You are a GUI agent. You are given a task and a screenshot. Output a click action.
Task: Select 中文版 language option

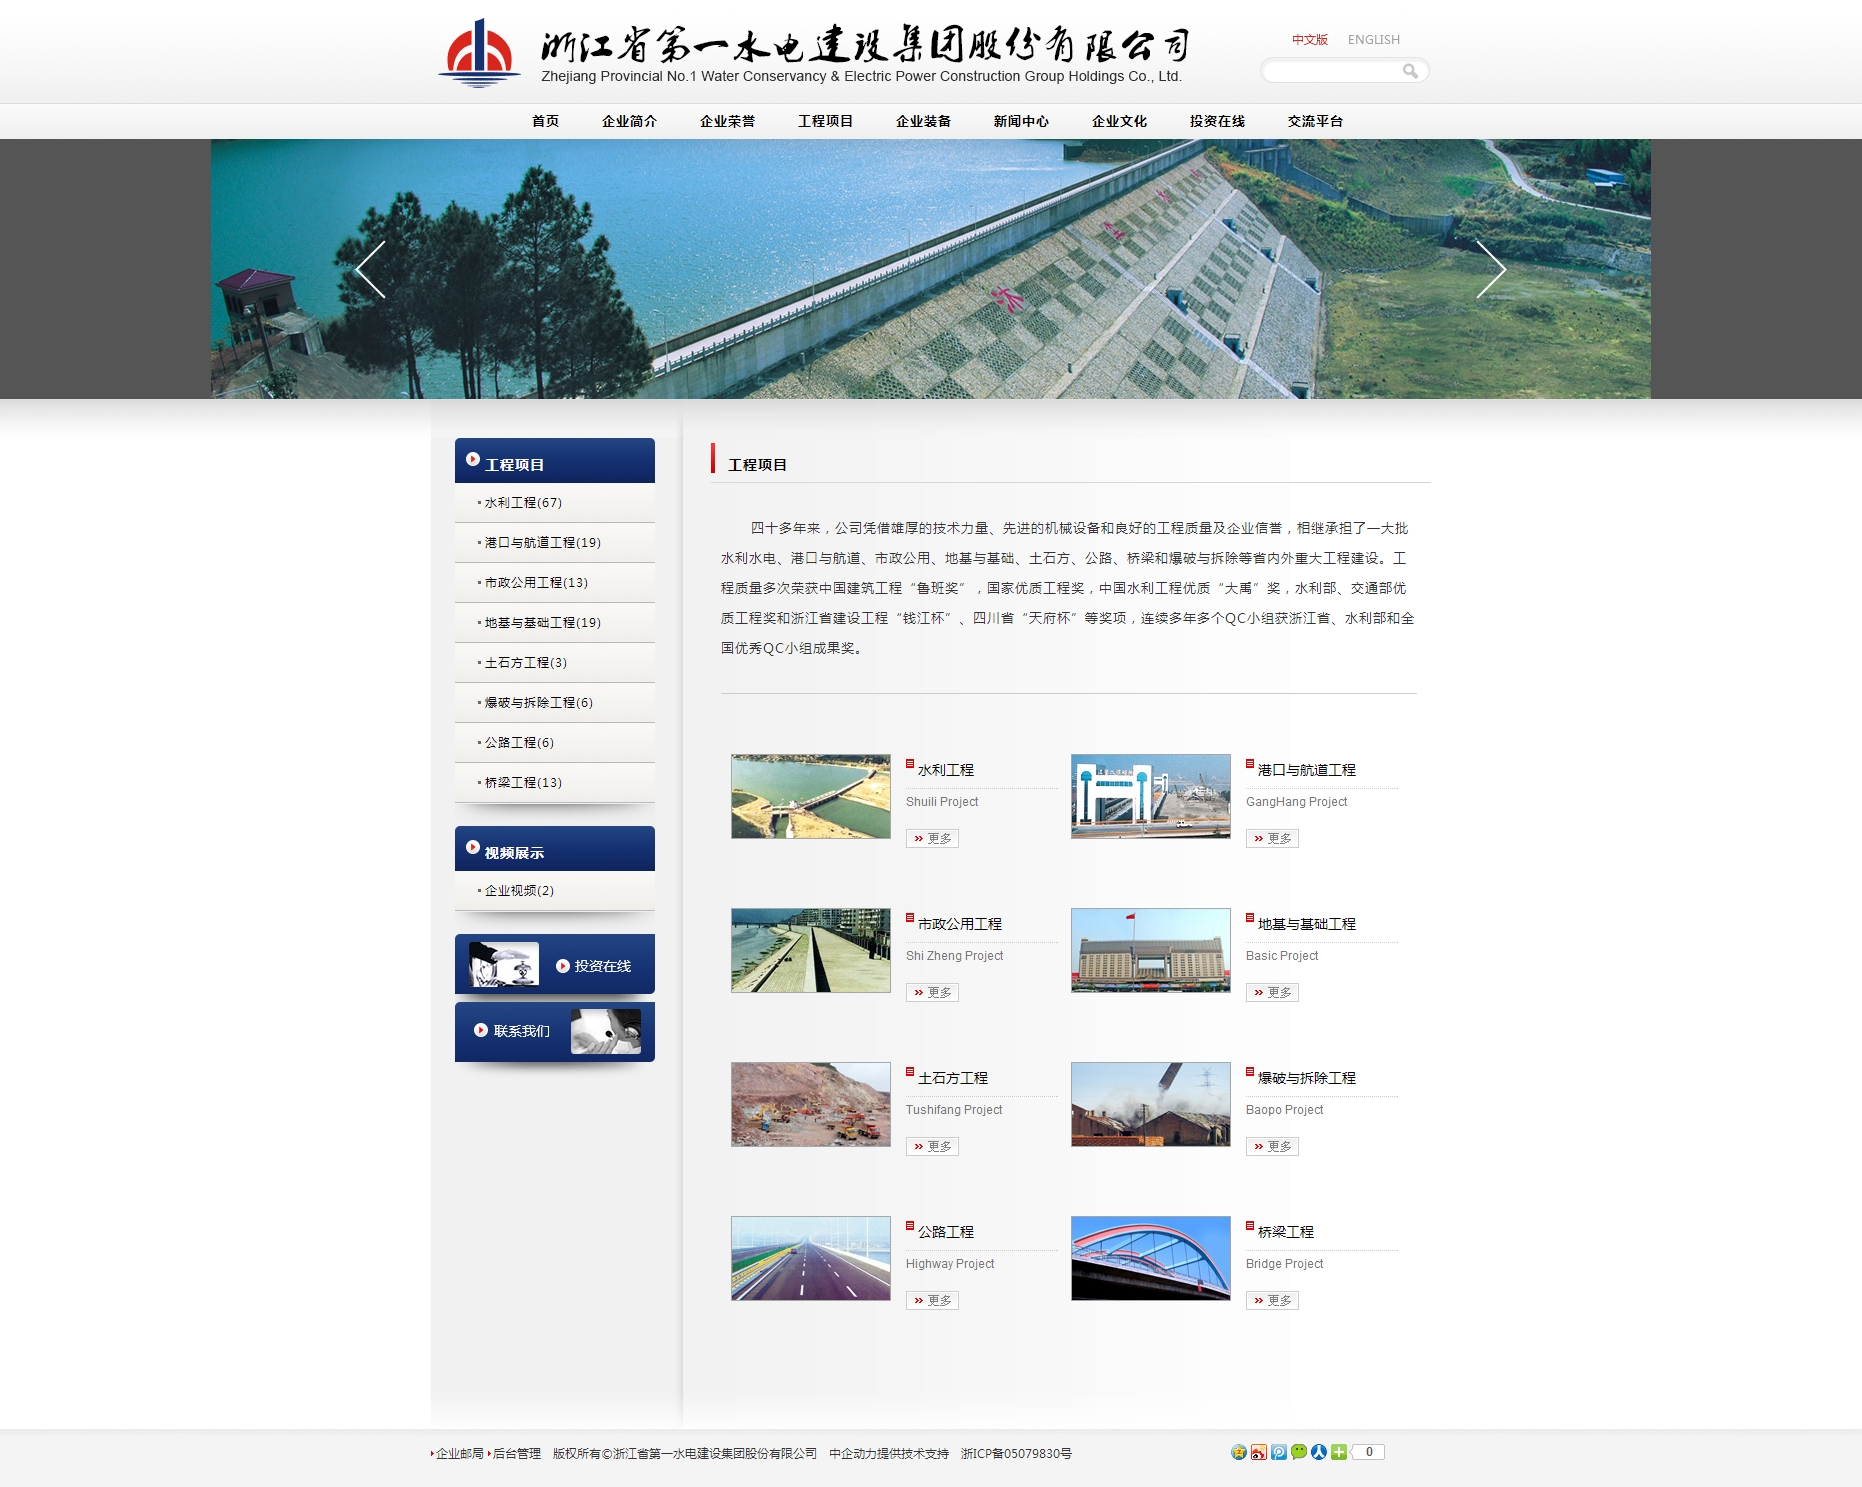1309,40
